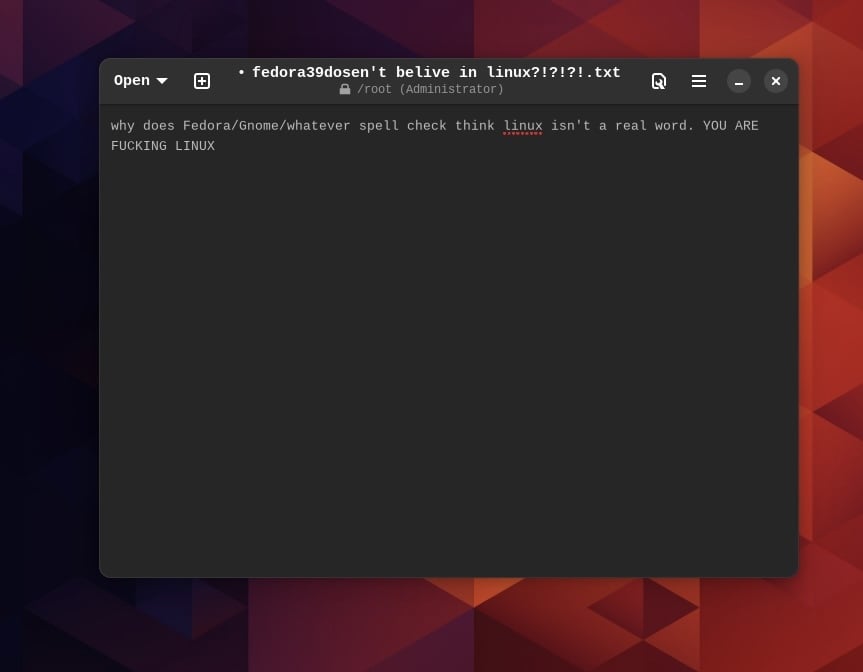
Task: Click the unsaved-changes dot before the filename
Action: (x=242, y=73)
